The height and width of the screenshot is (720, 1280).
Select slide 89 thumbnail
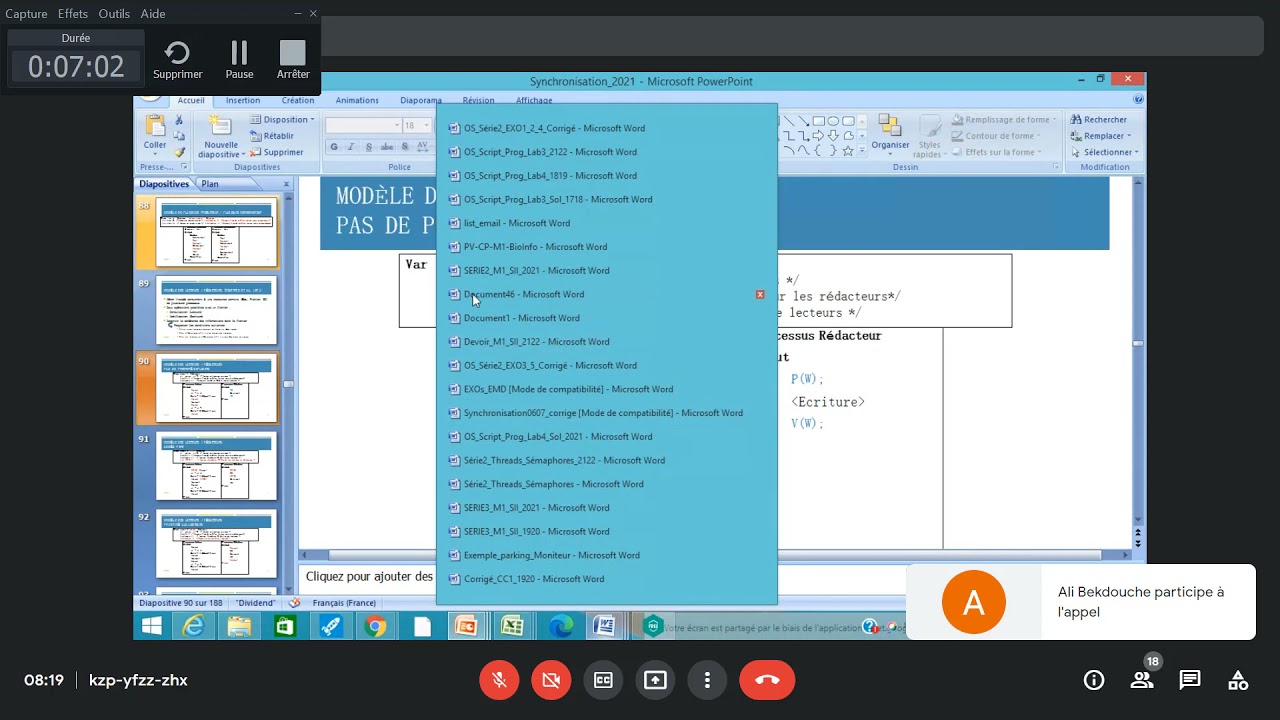point(216,310)
